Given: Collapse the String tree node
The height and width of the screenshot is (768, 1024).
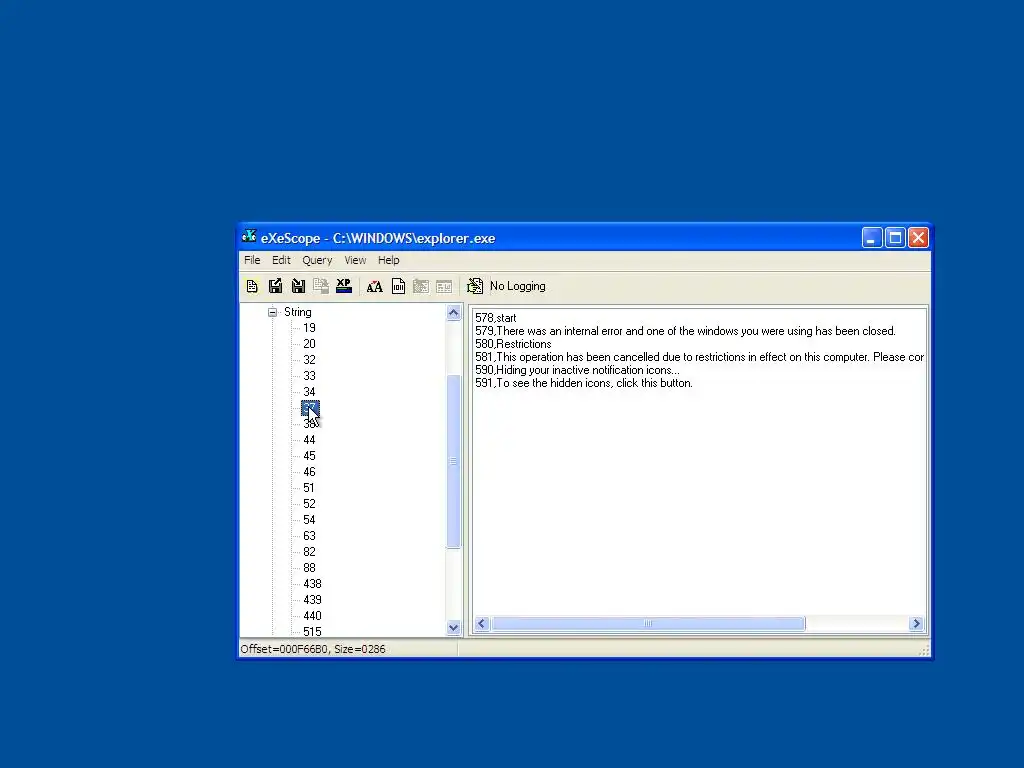Looking at the screenshot, I should point(272,312).
